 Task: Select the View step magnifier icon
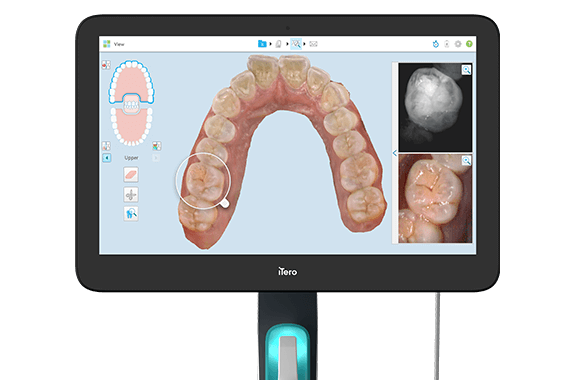(296, 44)
